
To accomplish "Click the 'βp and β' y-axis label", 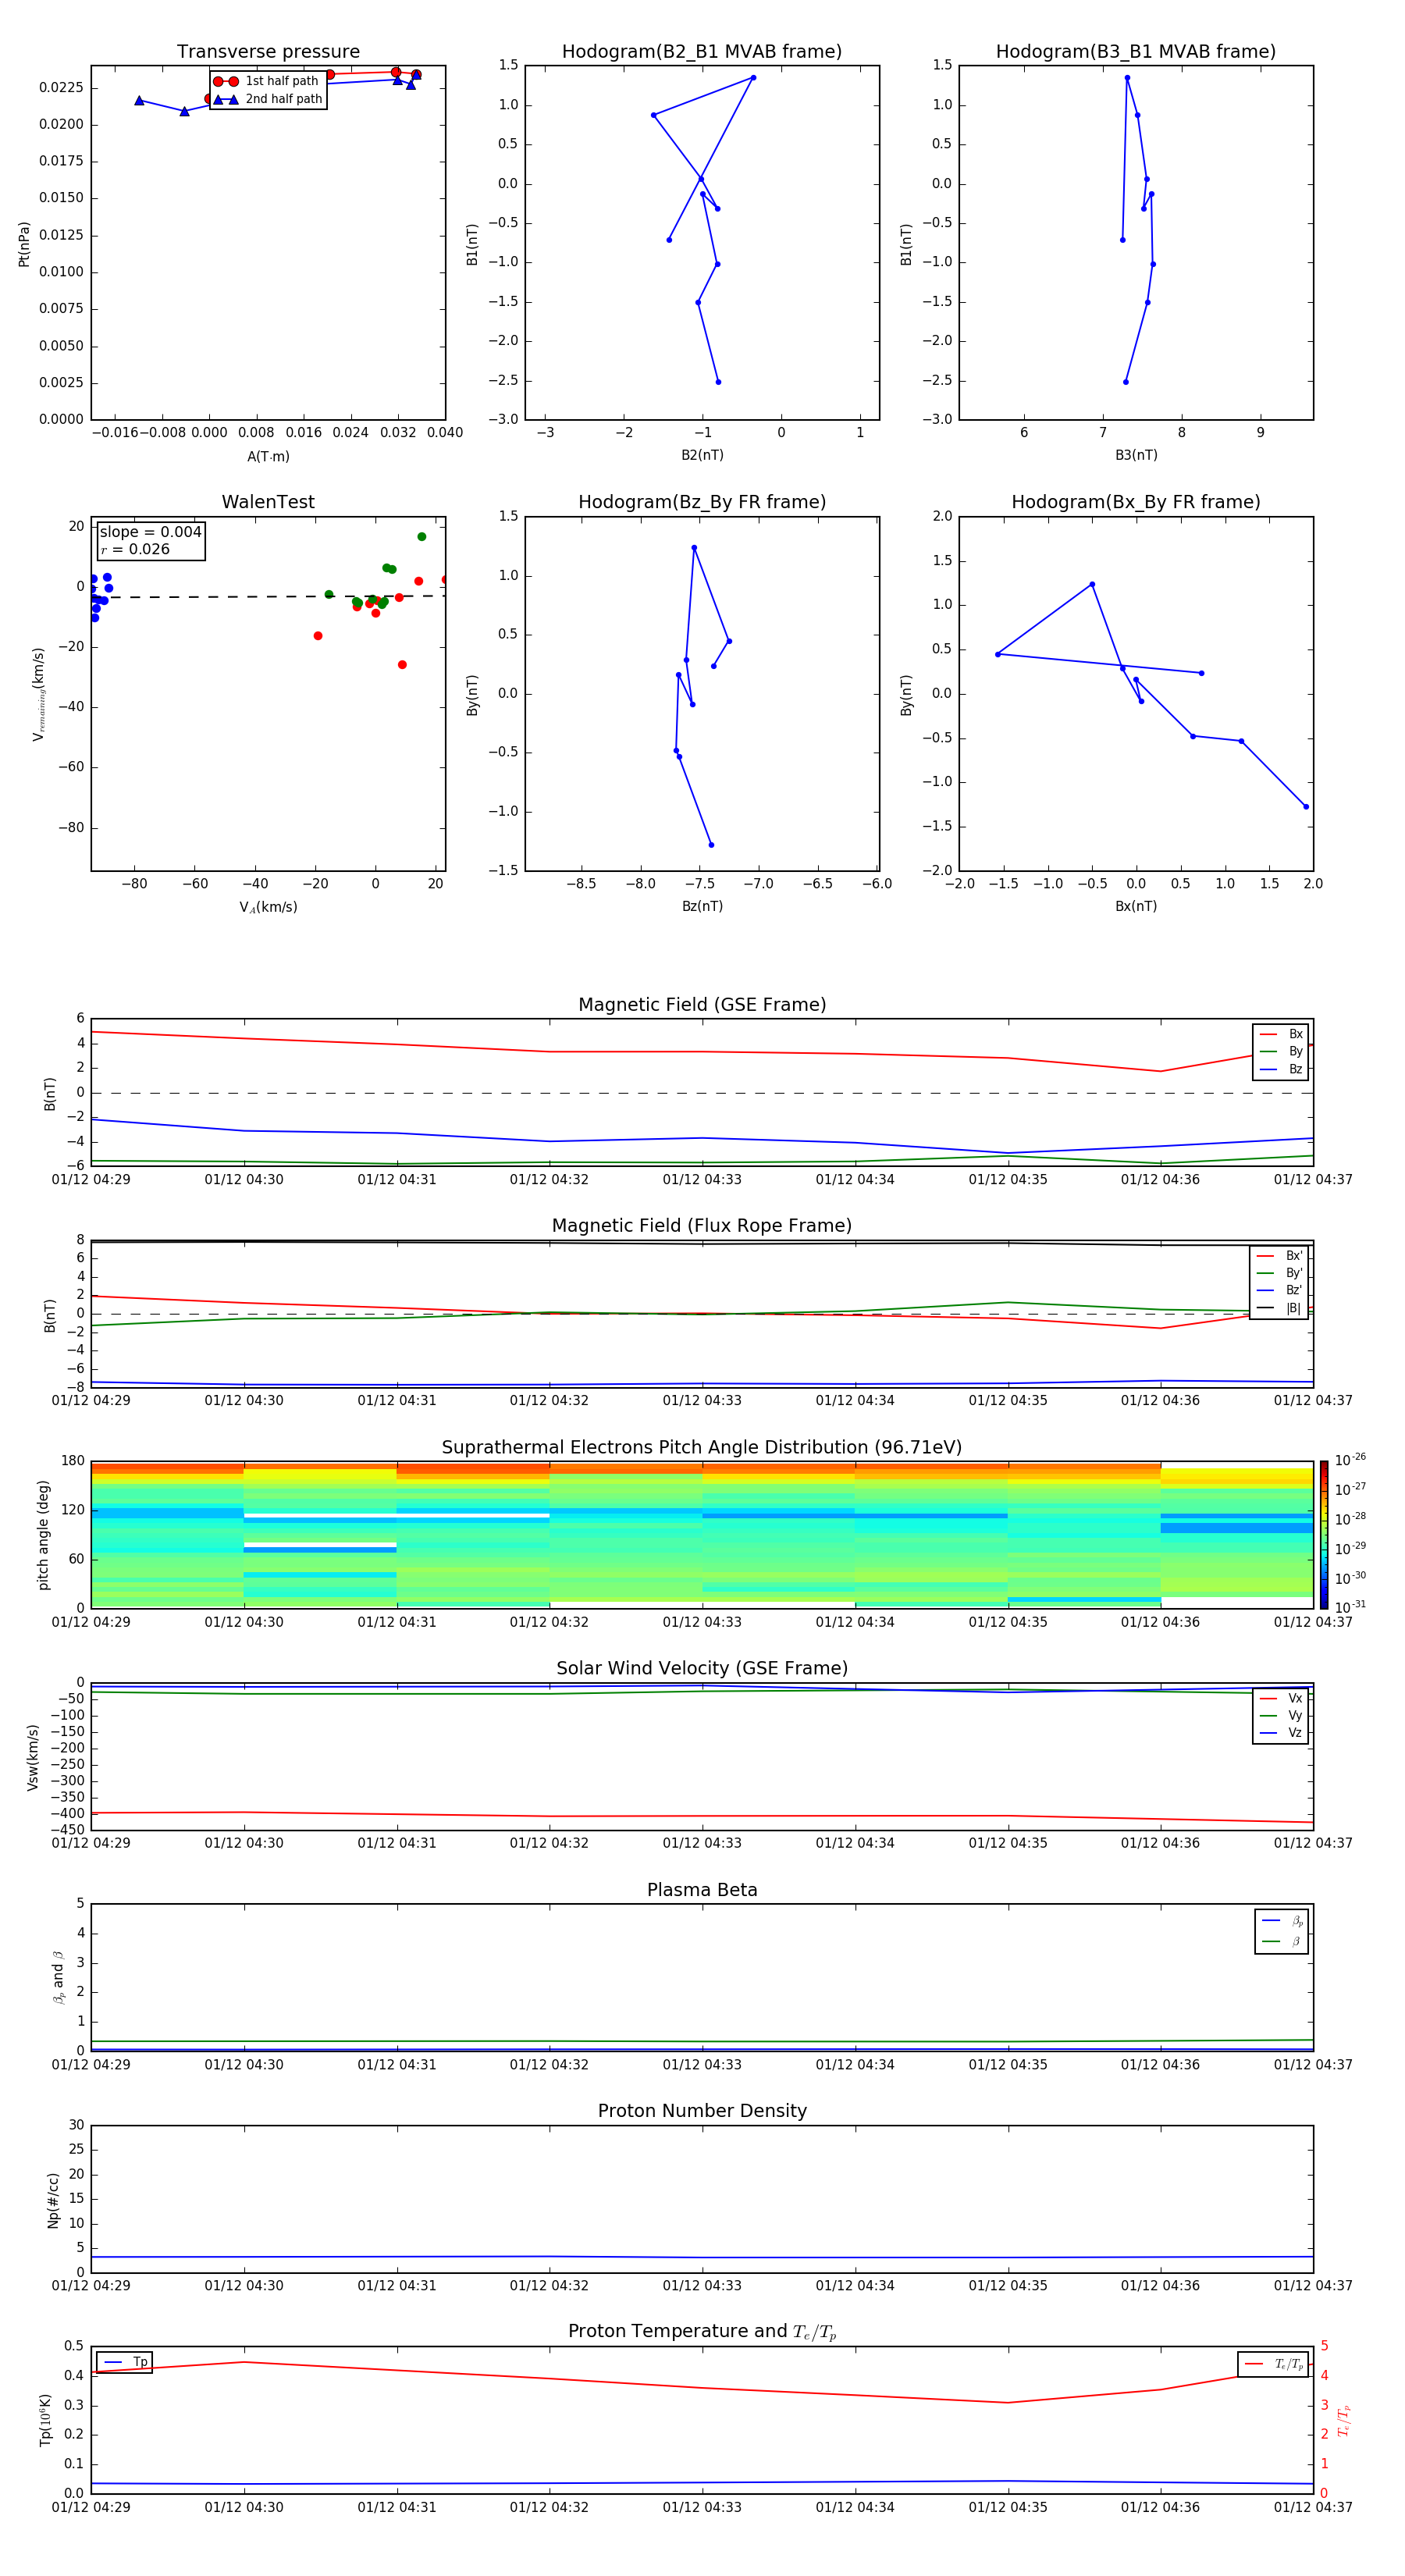I will coord(58,1978).
